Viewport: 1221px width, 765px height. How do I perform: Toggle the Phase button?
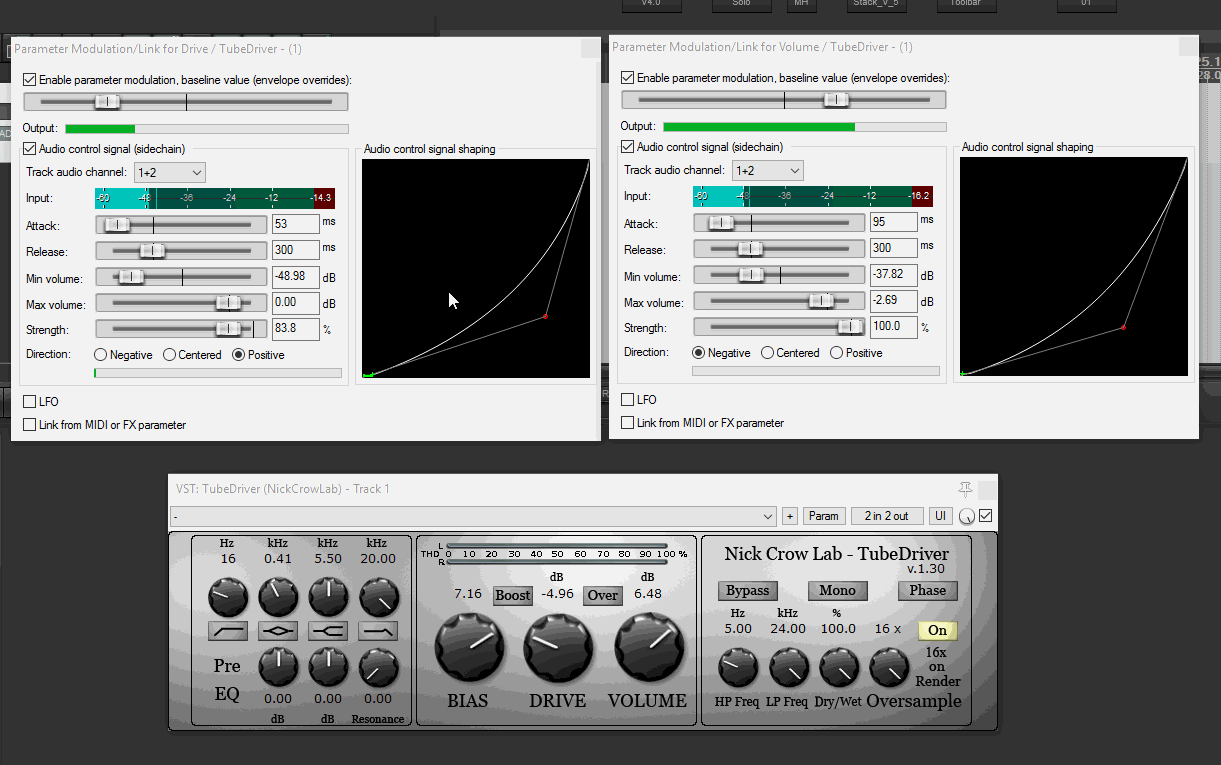[x=928, y=590]
